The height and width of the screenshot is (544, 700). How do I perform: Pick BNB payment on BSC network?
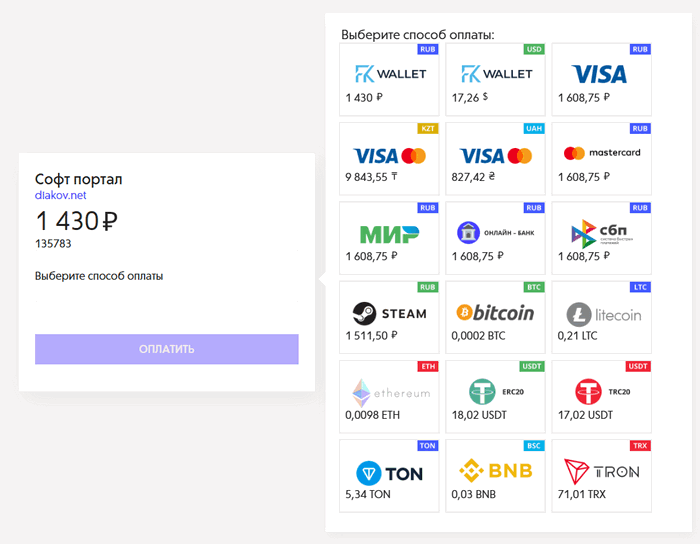pos(495,475)
